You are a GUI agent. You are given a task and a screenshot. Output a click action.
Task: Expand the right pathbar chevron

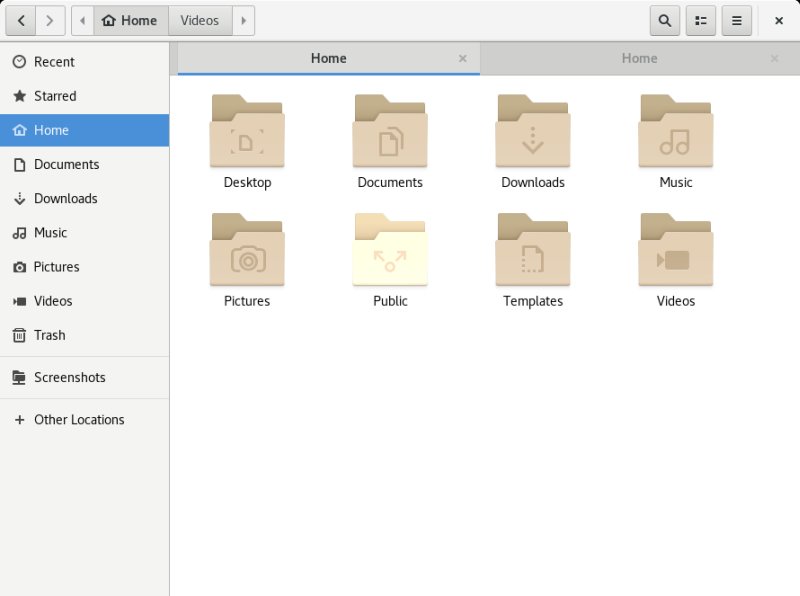click(244, 20)
